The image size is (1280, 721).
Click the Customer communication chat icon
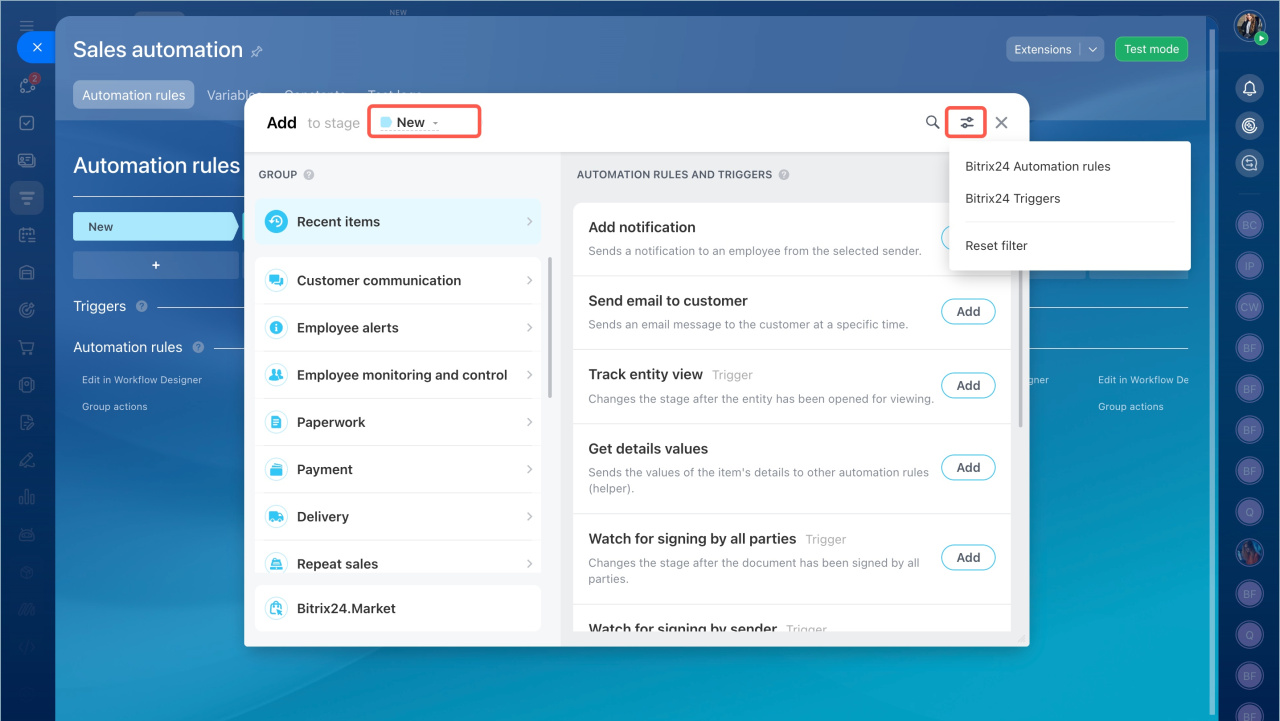coord(276,281)
